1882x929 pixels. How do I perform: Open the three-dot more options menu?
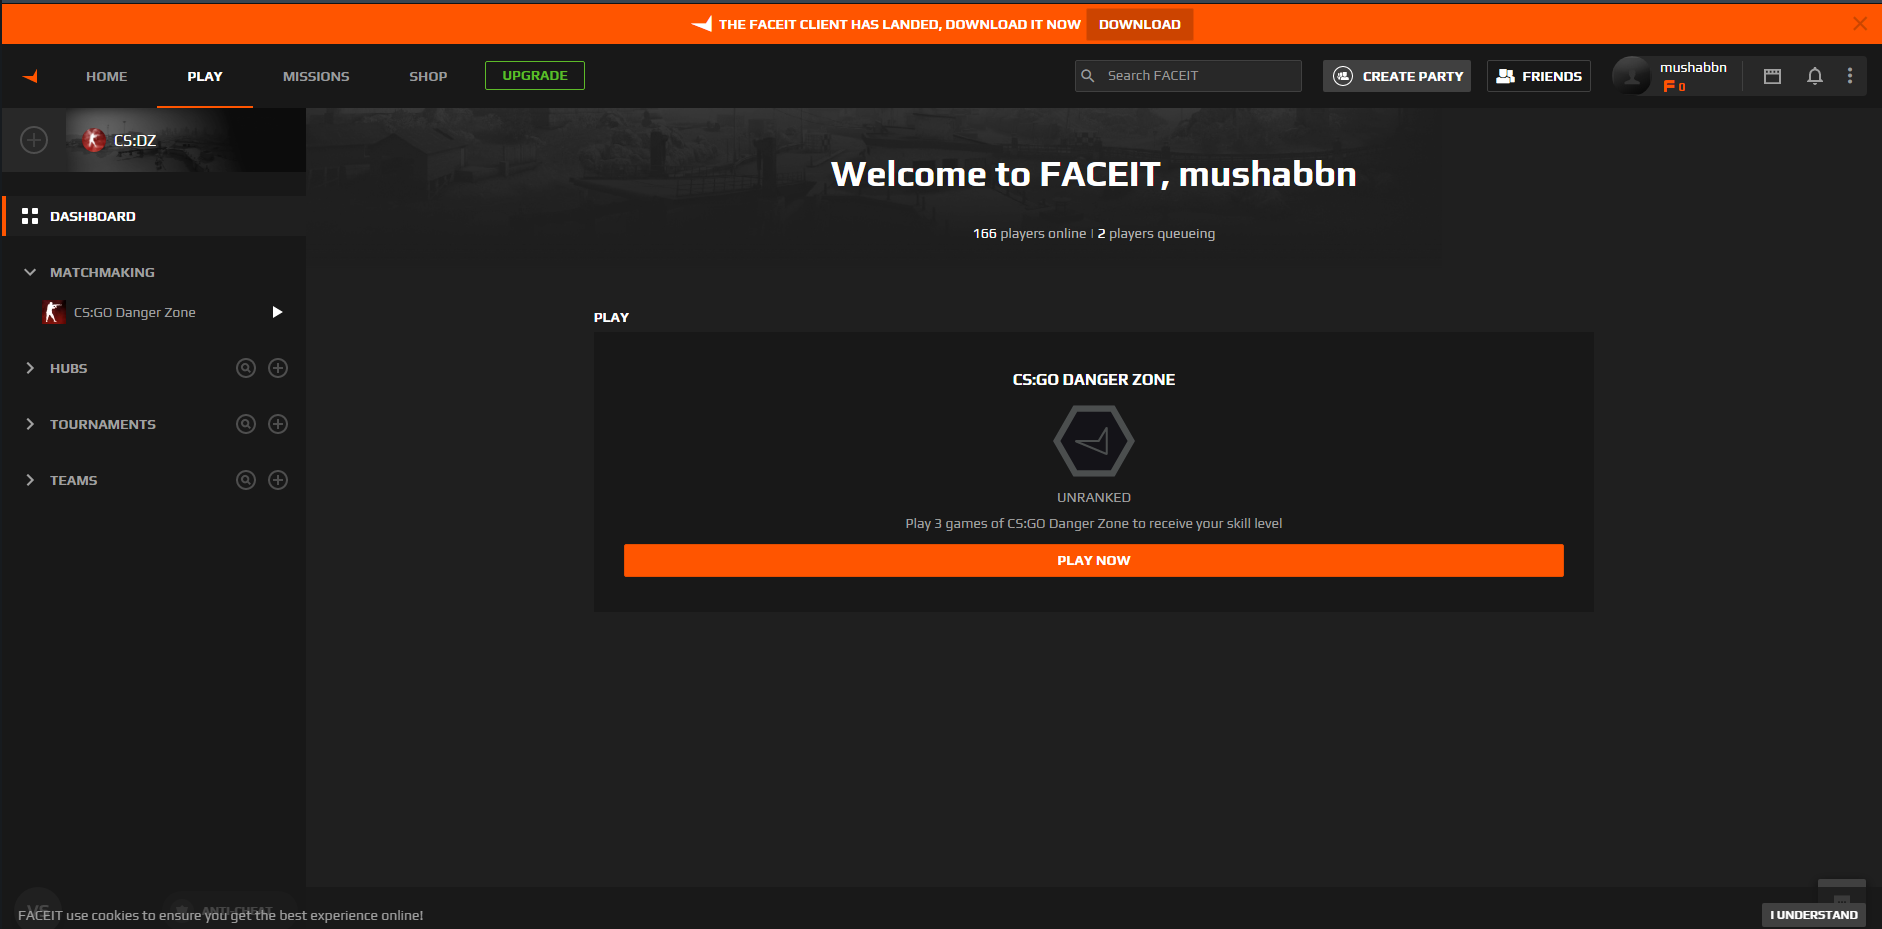tap(1850, 76)
